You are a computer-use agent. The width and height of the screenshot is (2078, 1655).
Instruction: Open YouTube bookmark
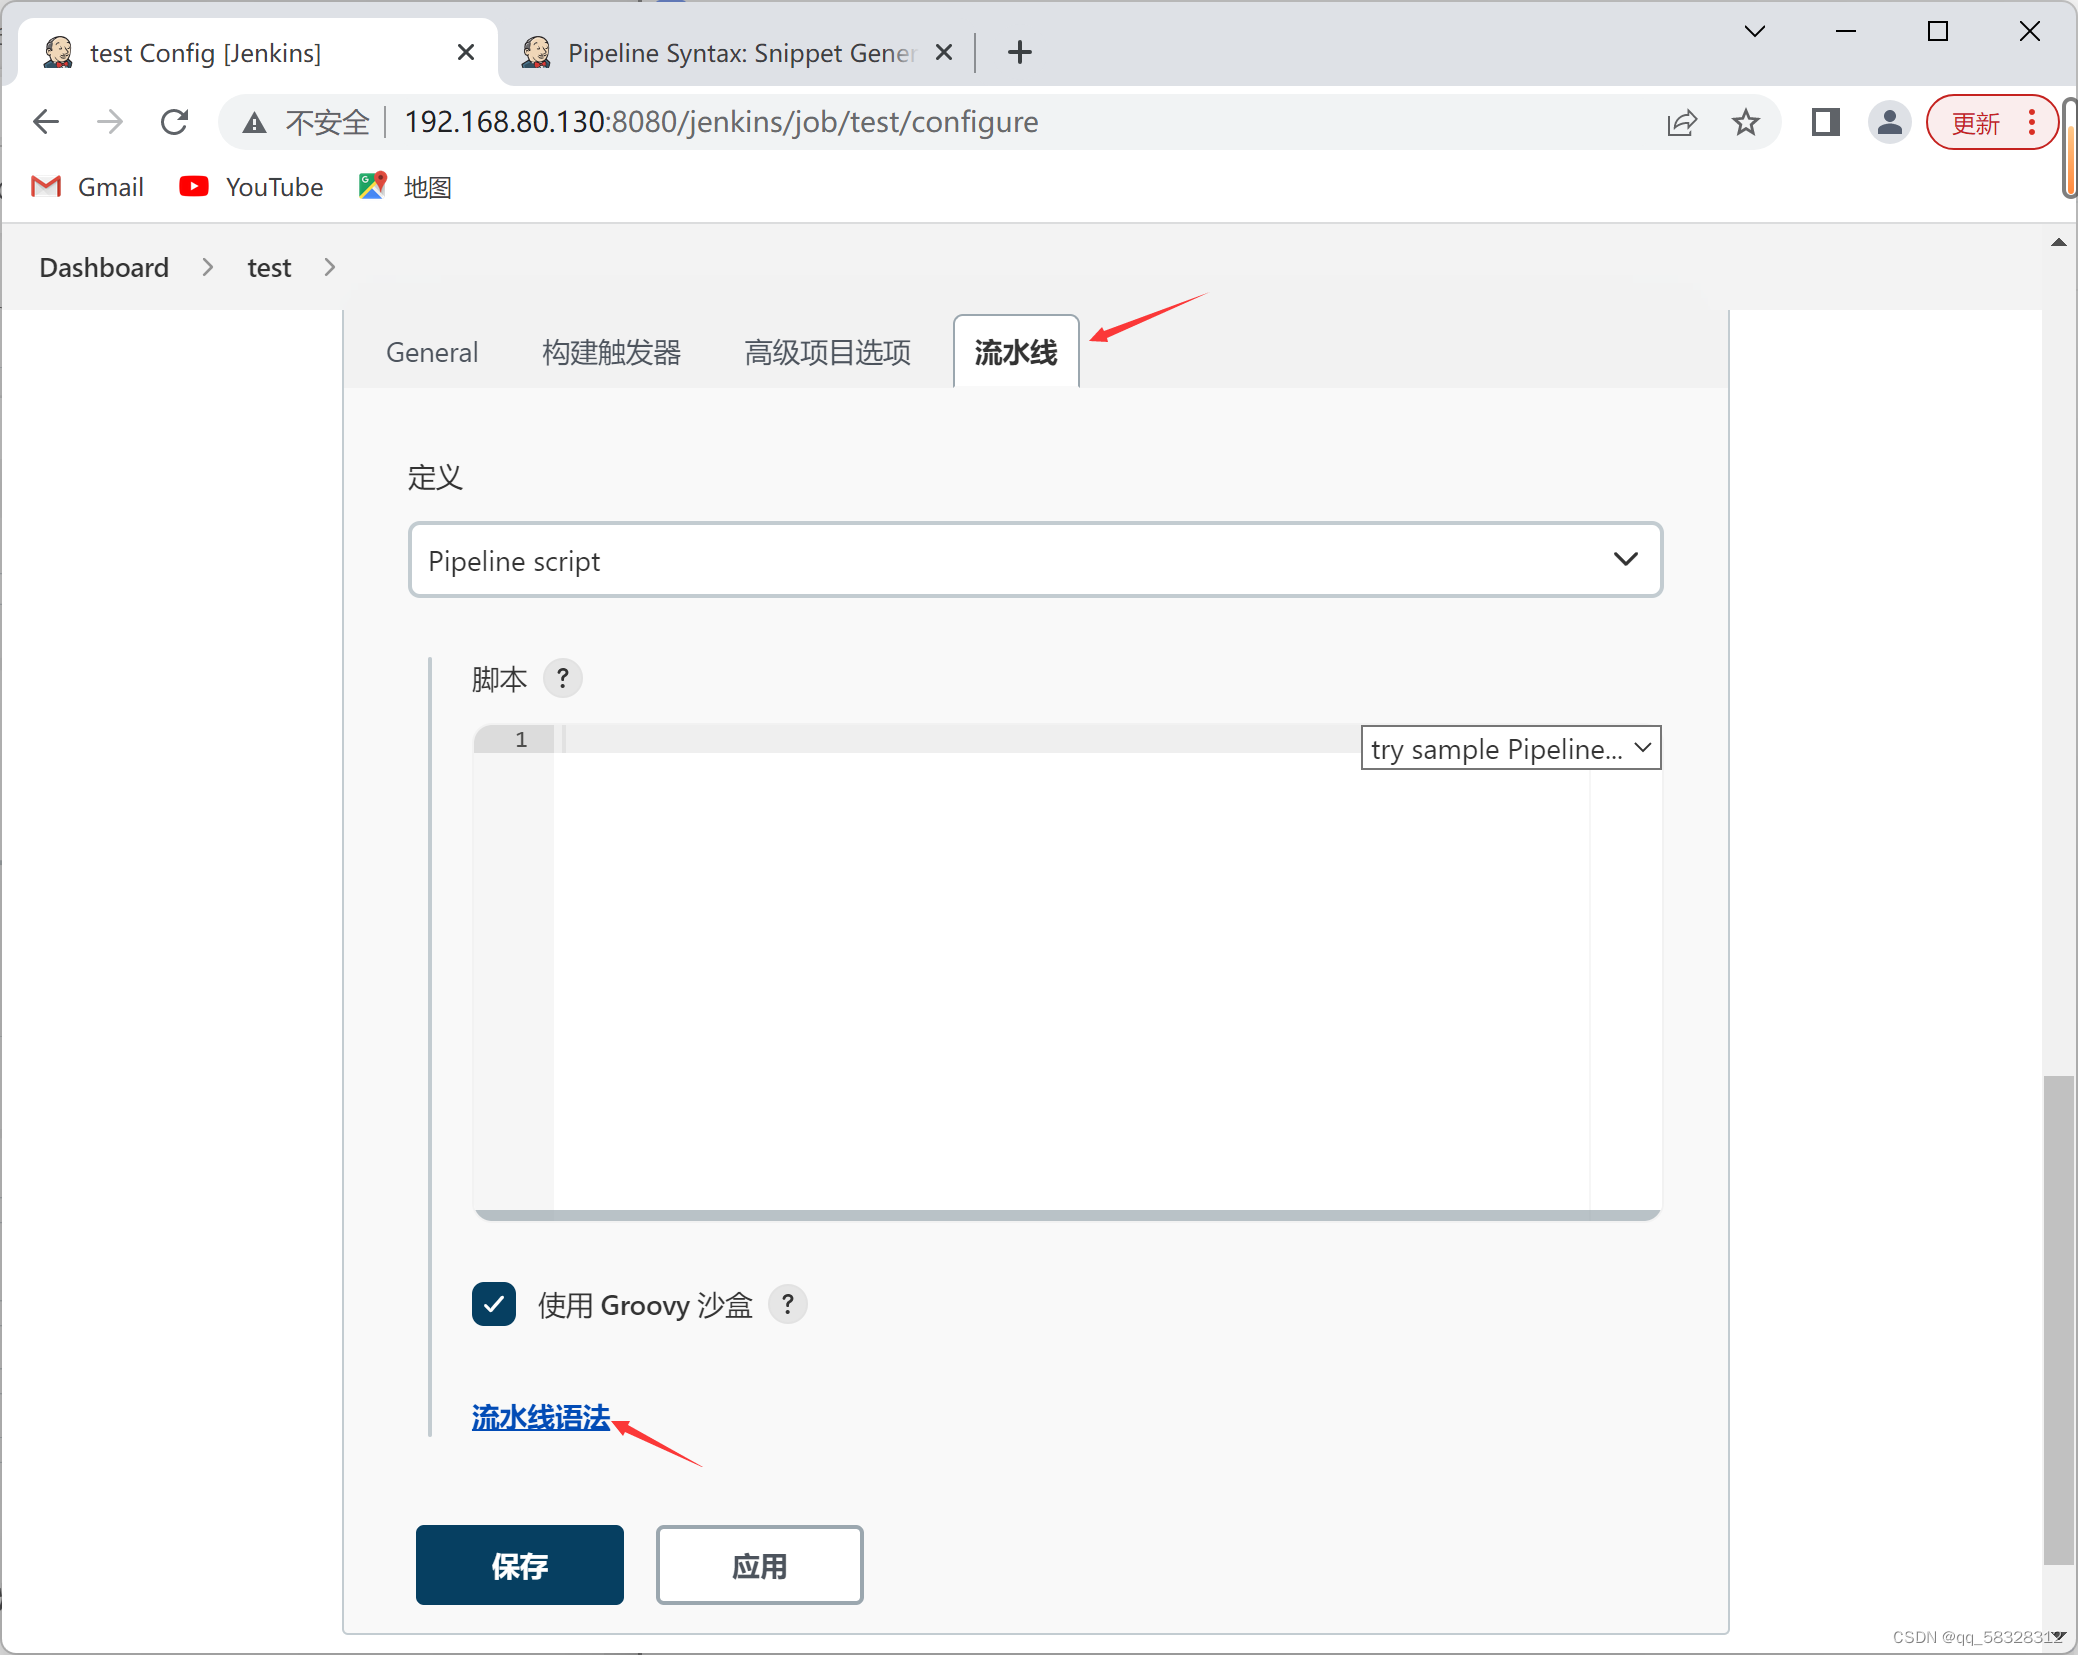click(251, 187)
